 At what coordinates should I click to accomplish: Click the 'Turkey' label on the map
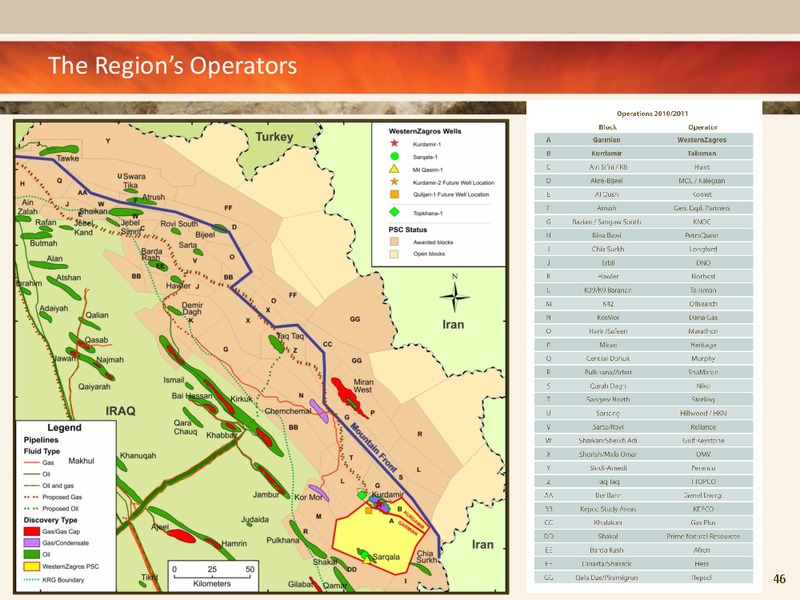[274, 137]
